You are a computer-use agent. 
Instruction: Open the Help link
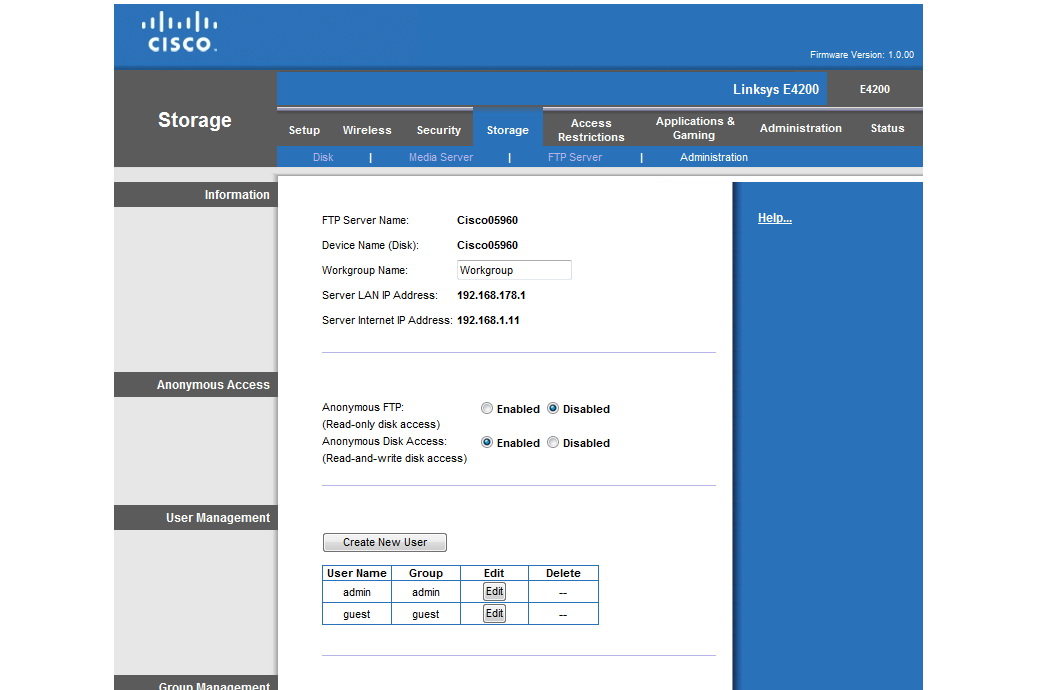774,218
